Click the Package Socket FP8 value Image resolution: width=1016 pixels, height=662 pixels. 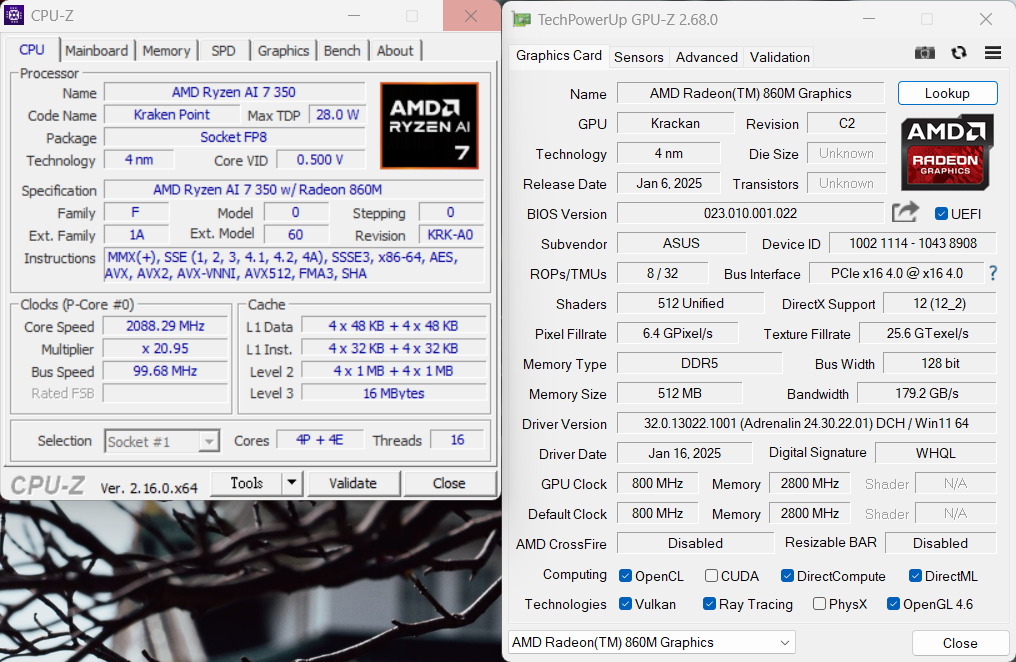click(234, 137)
